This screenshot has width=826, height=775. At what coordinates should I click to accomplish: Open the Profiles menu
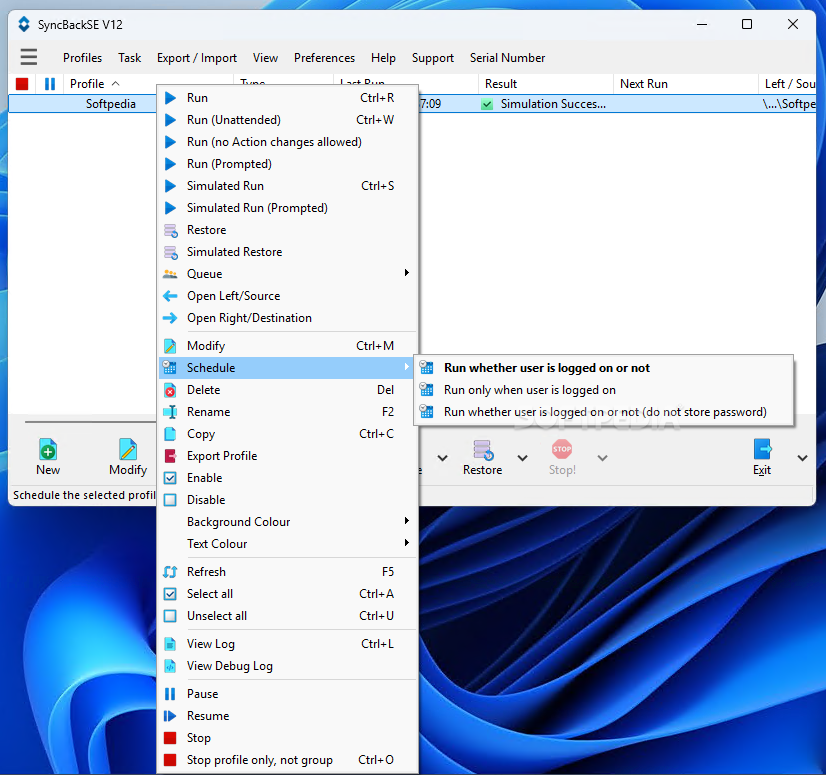click(x=82, y=57)
